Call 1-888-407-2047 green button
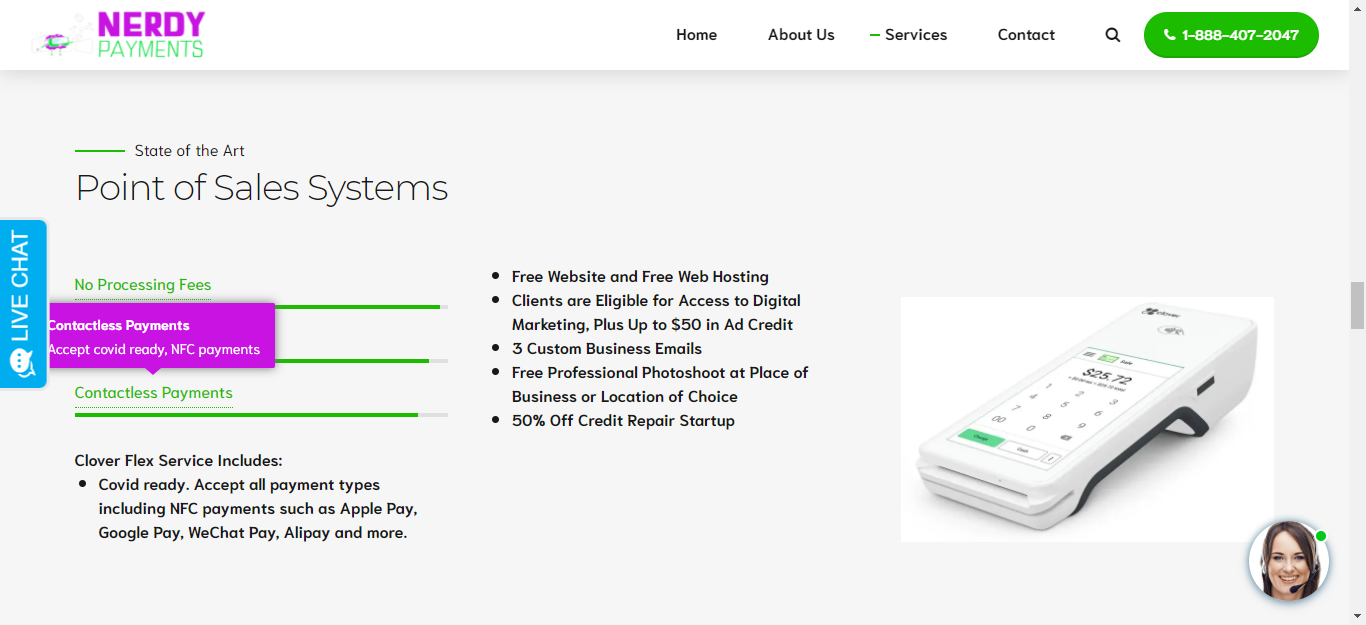This screenshot has height=625, width=1366. [x=1231, y=35]
